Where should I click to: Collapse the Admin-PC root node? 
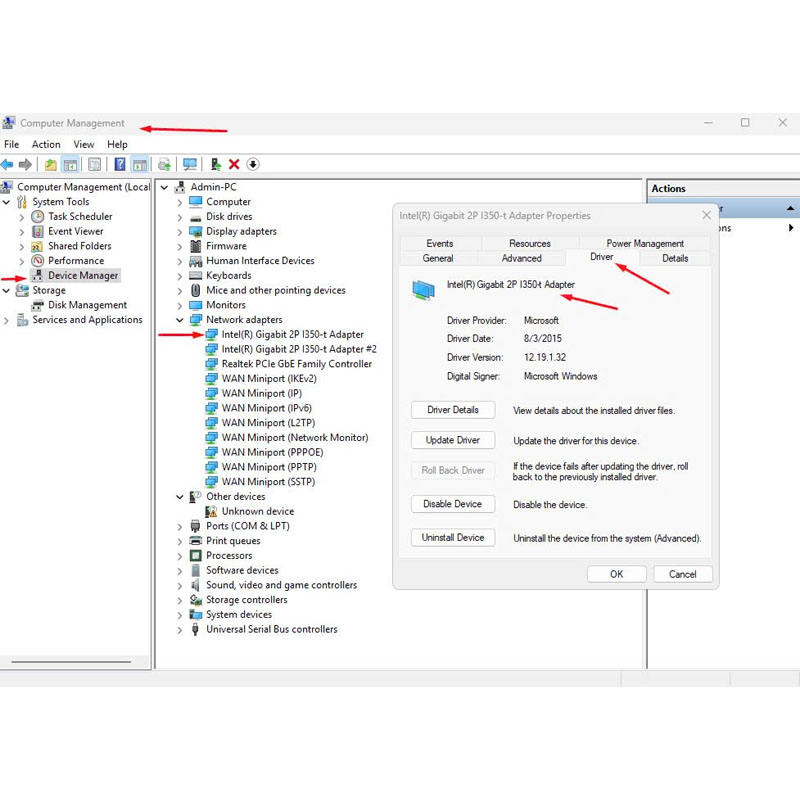(x=164, y=187)
